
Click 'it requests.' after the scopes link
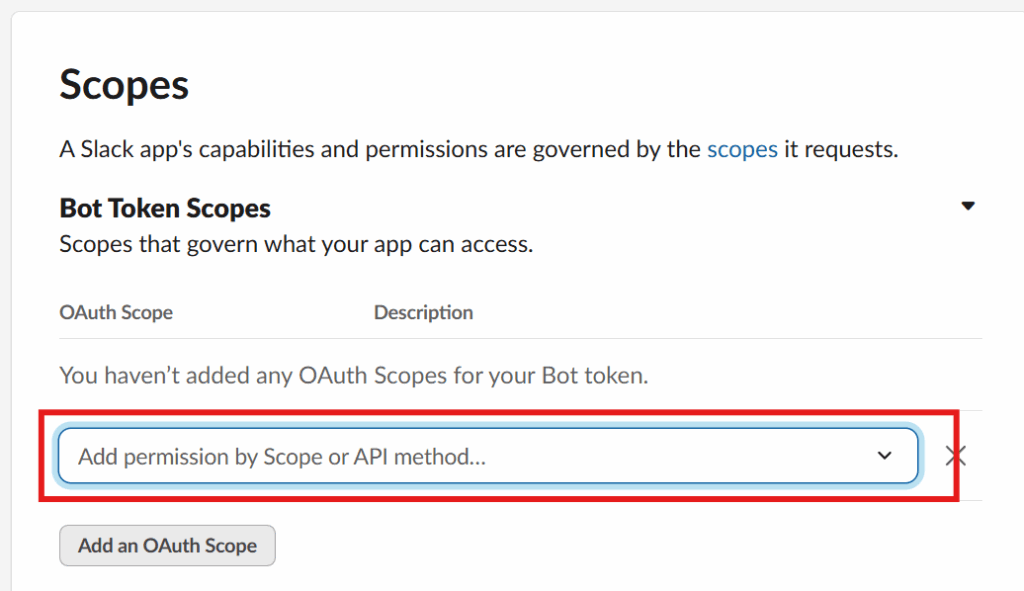(x=841, y=150)
